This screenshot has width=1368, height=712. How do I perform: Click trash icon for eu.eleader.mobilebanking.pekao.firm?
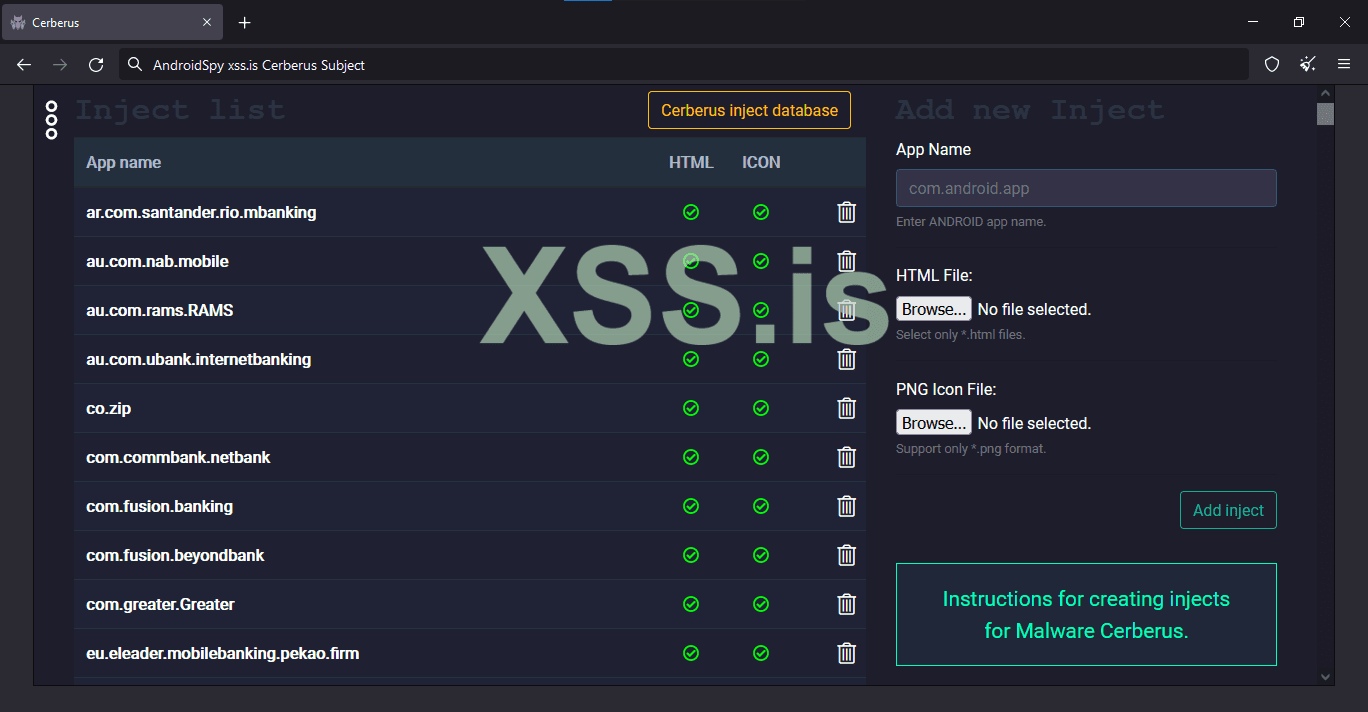point(846,653)
